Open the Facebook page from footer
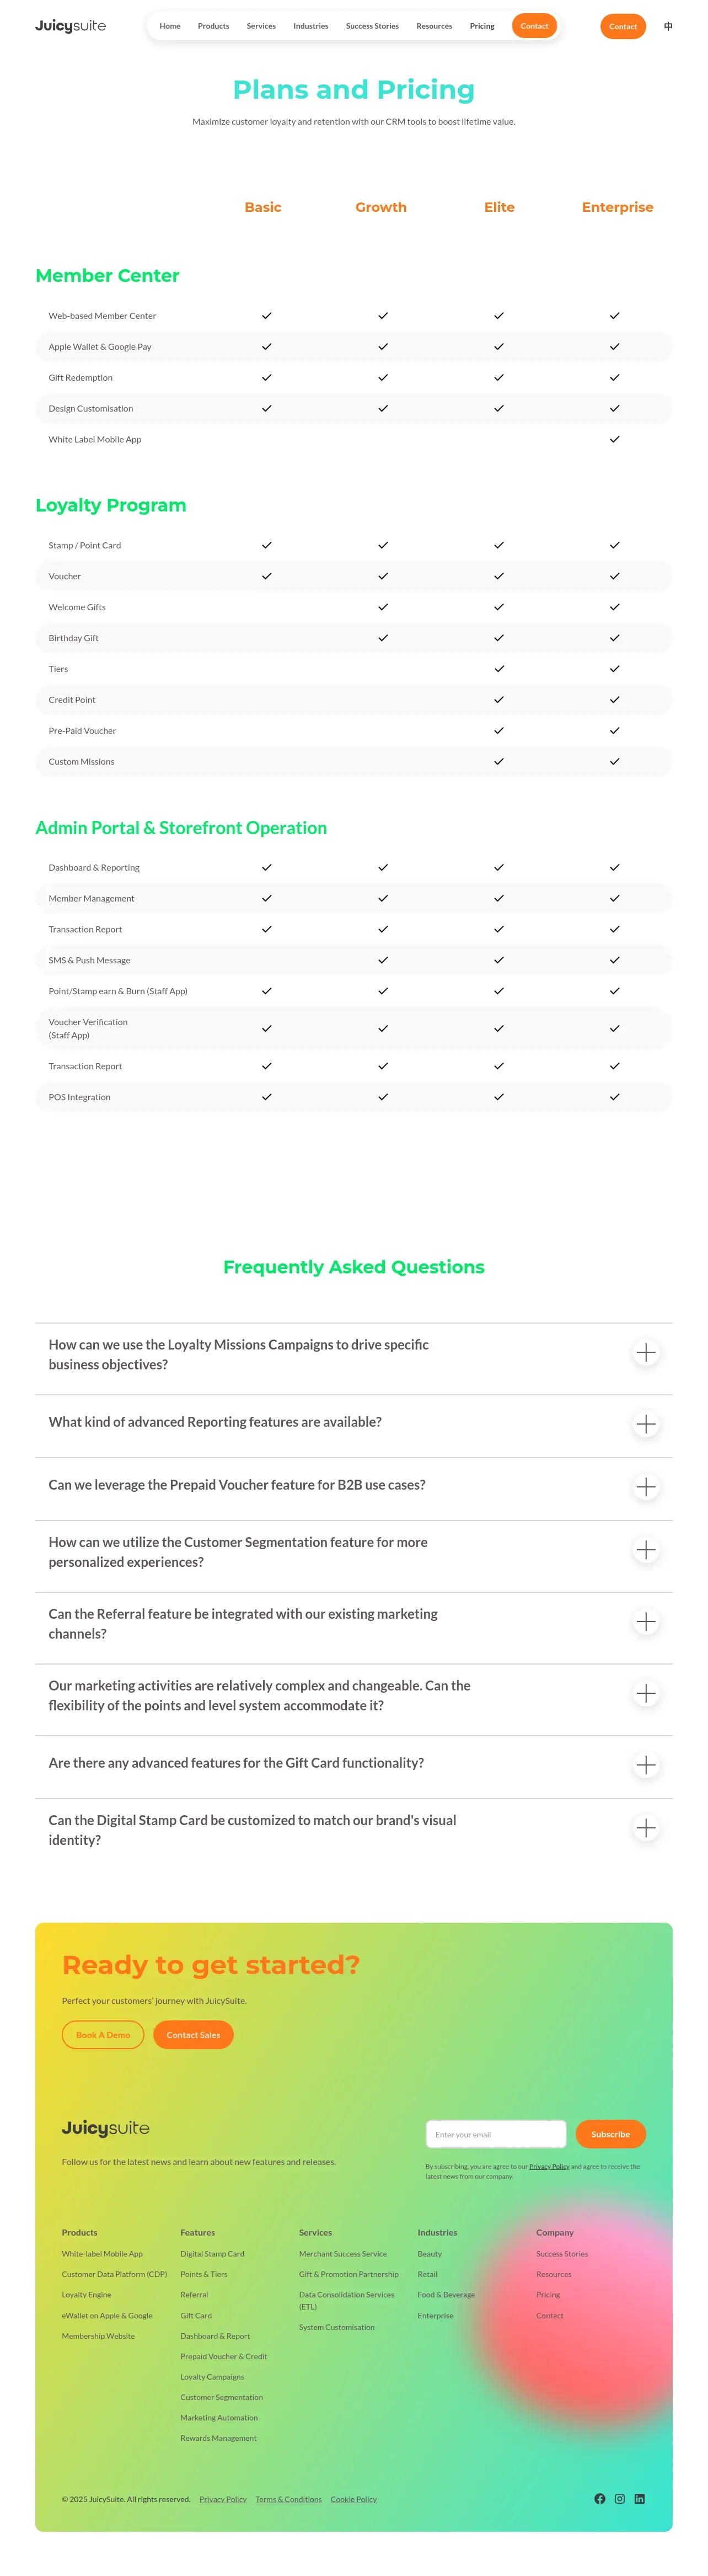 (600, 2498)
